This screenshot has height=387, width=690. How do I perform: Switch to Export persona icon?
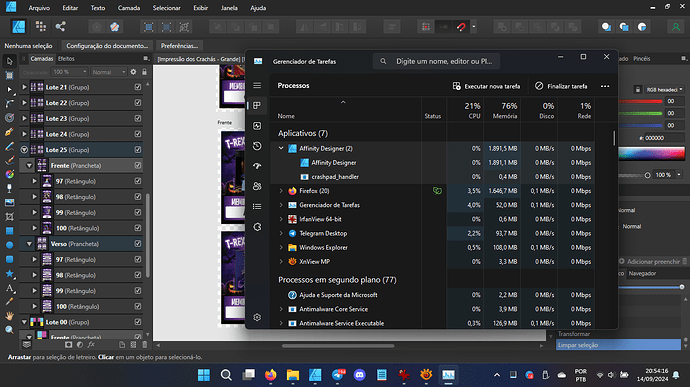coord(60,26)
